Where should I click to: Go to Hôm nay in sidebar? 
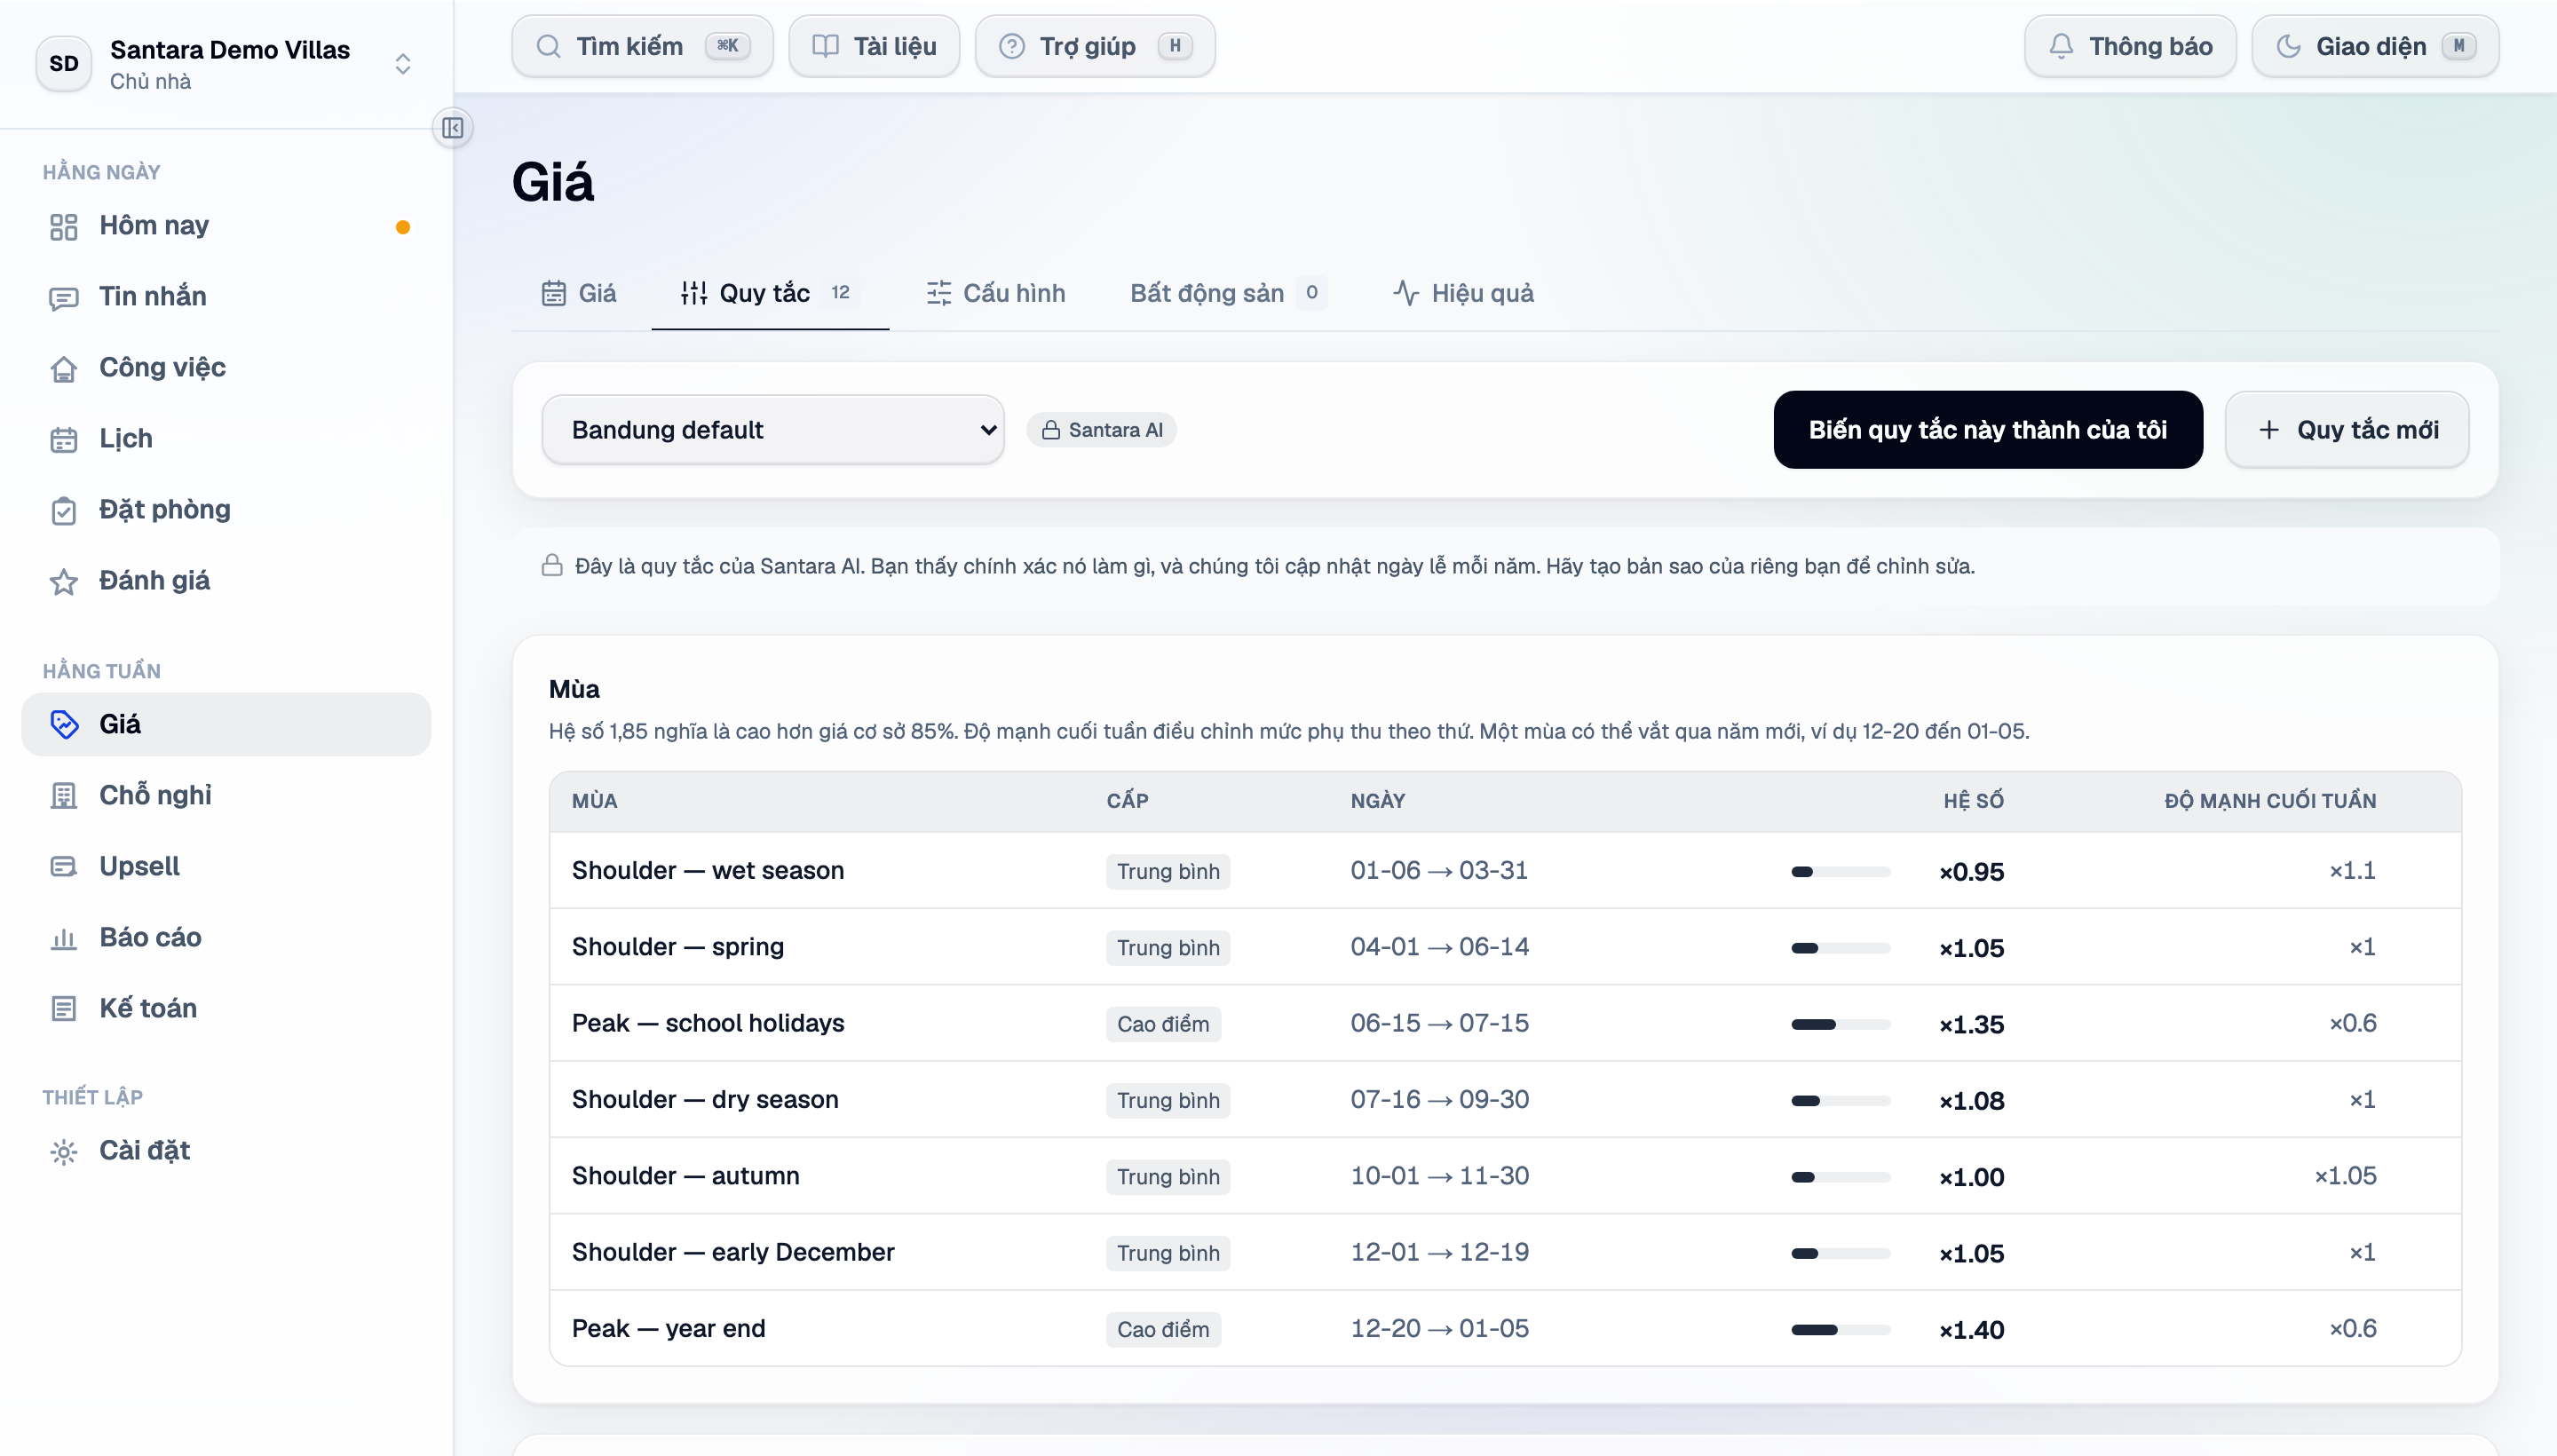pos(226,227)
